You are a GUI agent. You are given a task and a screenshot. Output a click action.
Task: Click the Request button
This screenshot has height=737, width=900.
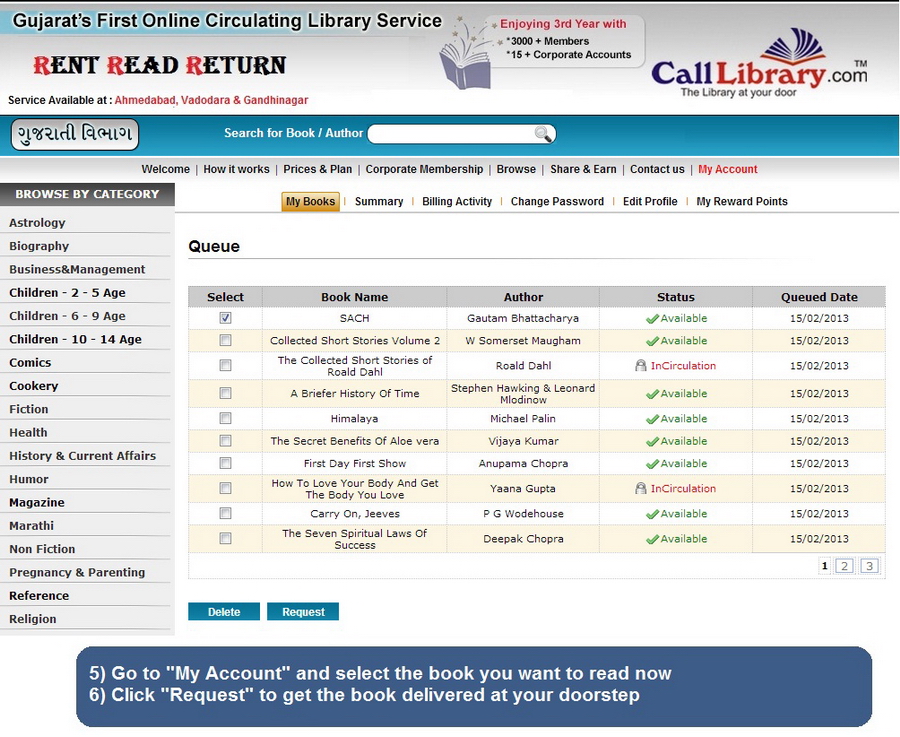point(303,612)
